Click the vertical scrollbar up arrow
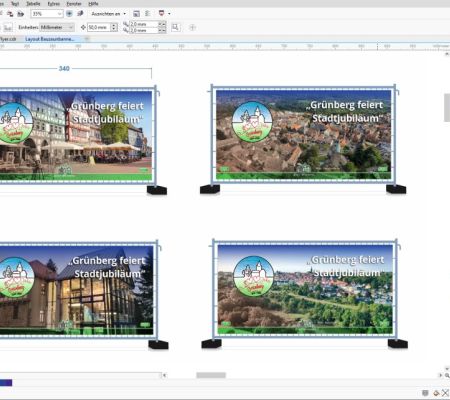The height and width of the screenshot is (400, 450). [447, 53]
